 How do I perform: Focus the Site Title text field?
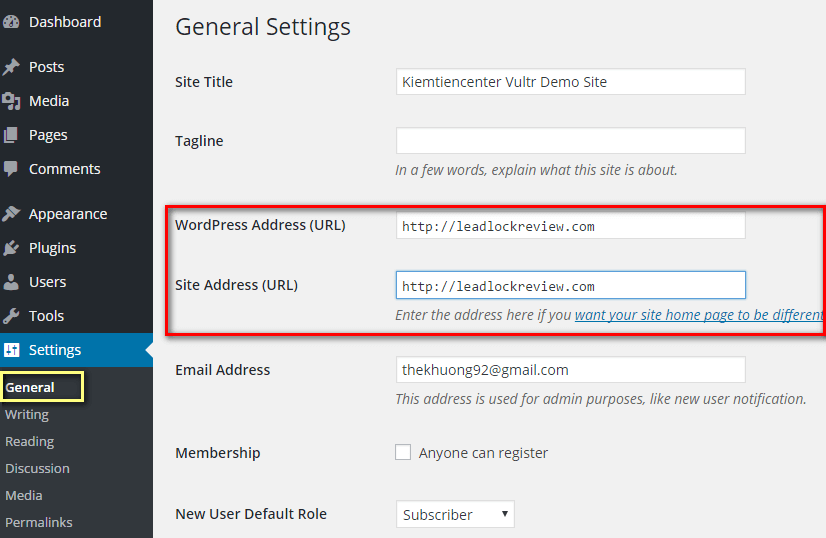point(571,82)
